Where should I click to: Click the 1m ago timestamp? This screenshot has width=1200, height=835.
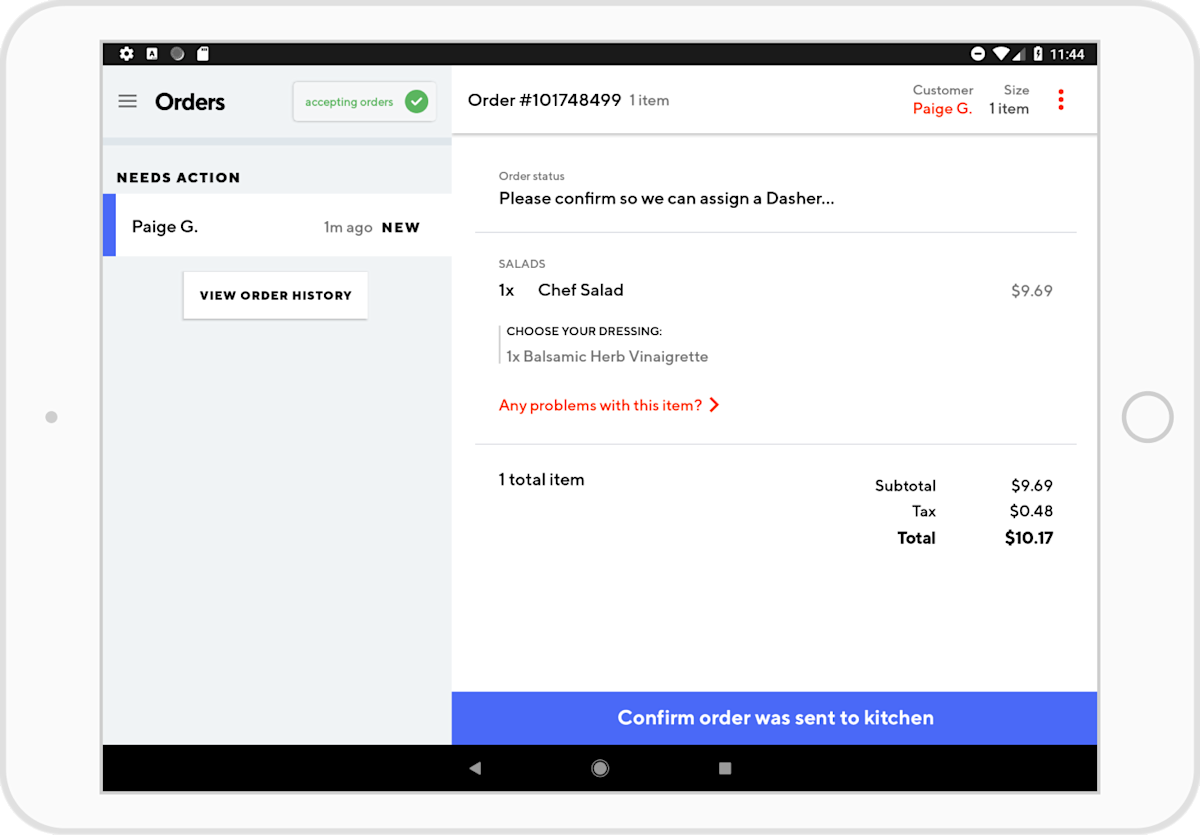347,227
